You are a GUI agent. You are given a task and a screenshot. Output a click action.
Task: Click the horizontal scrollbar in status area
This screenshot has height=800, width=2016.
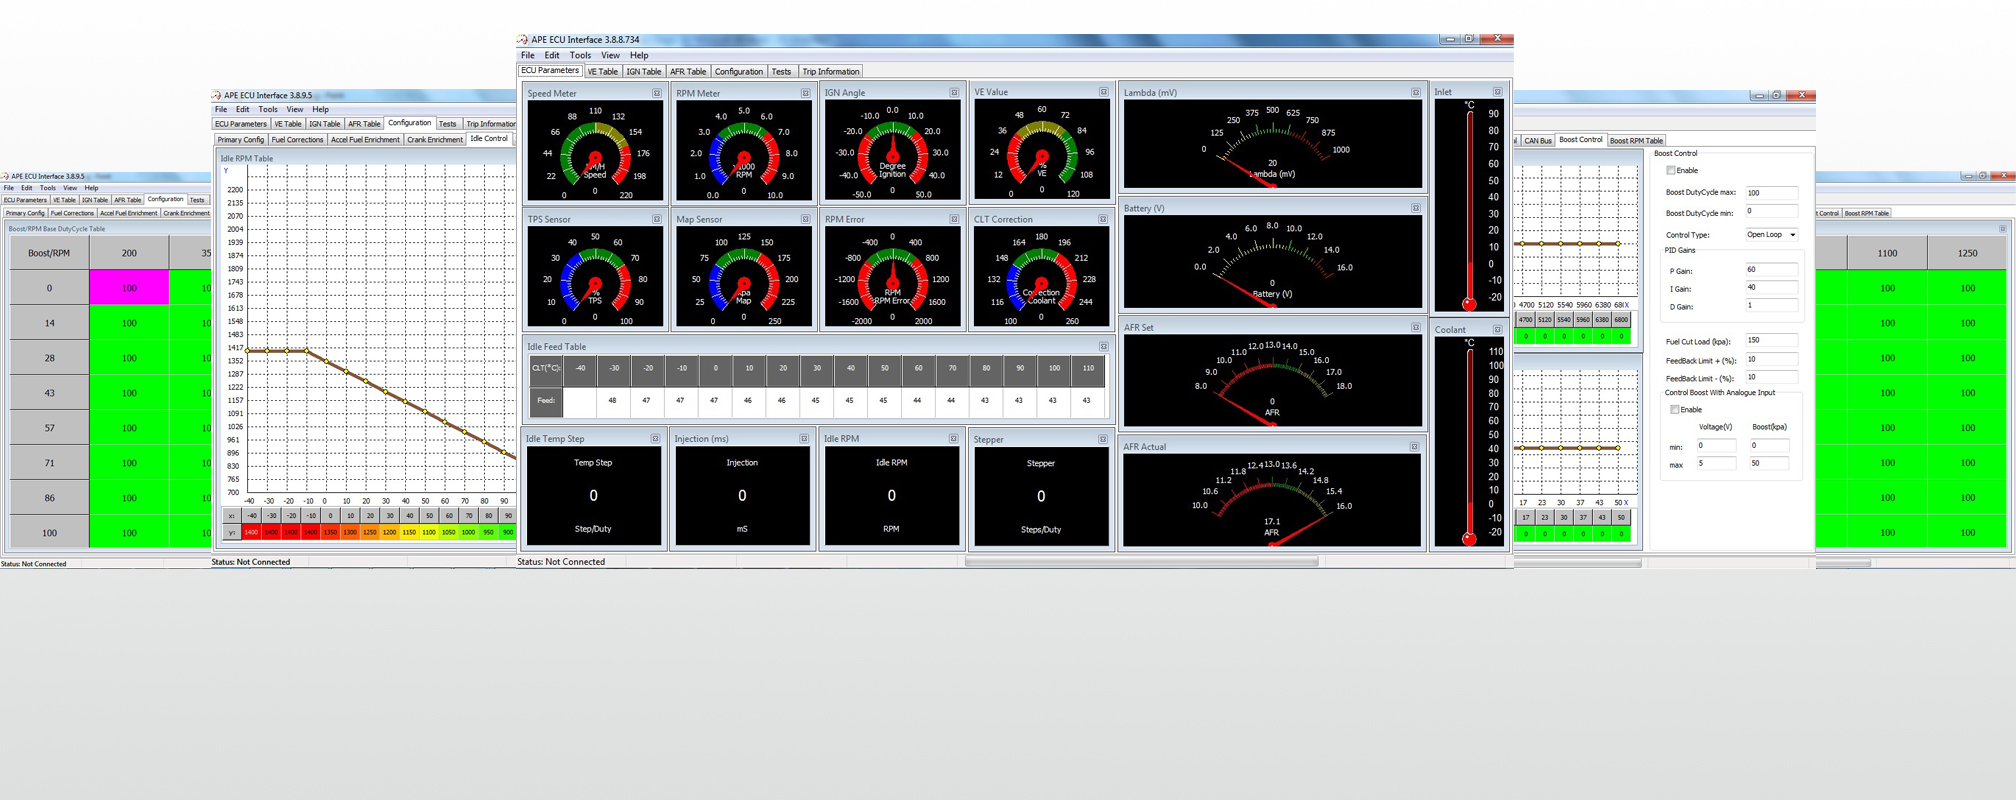tap(1140, 562)
